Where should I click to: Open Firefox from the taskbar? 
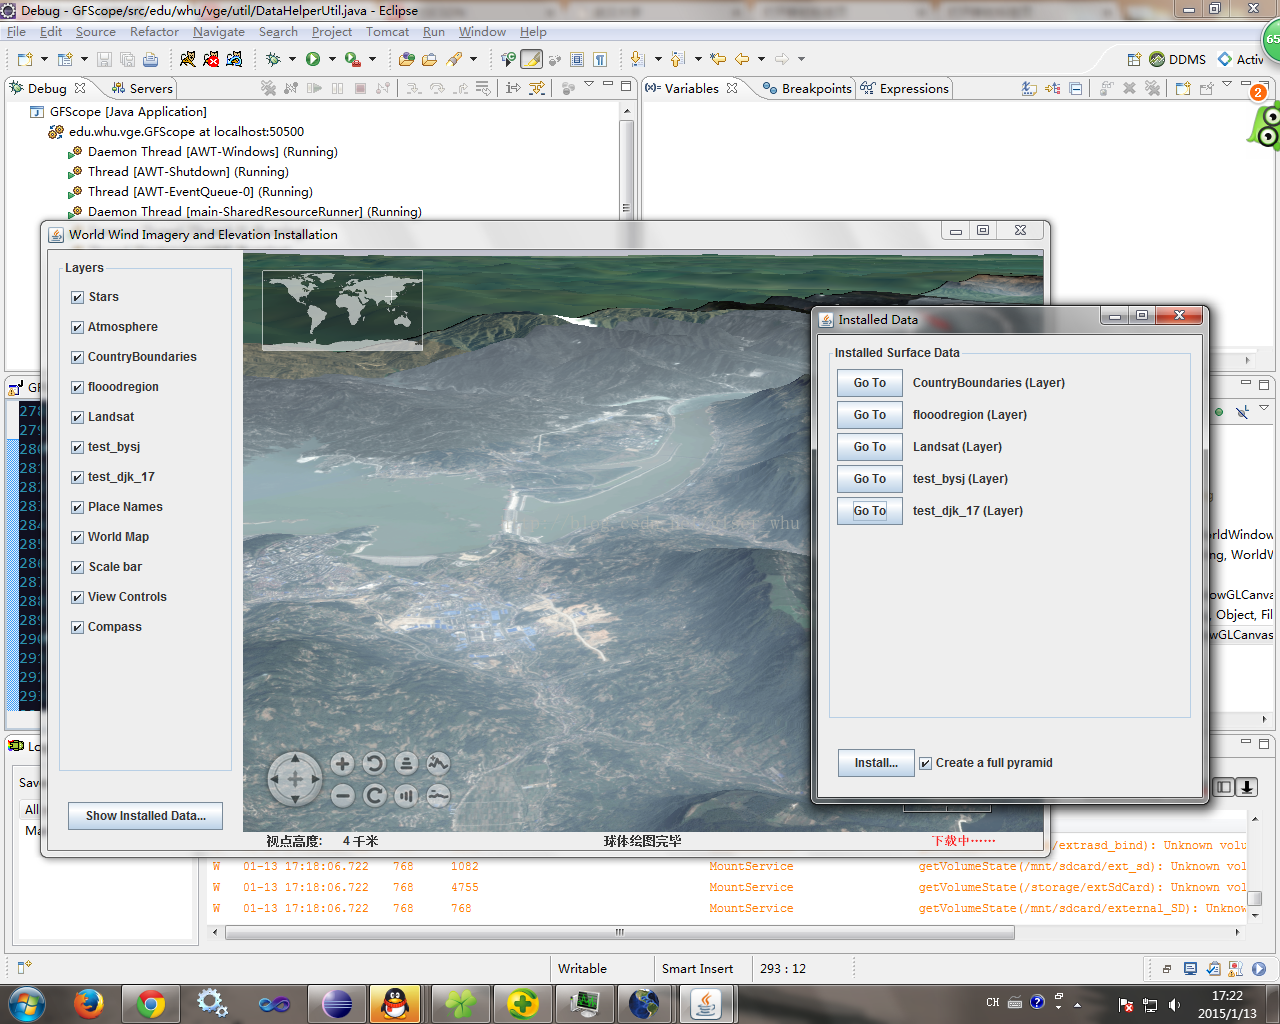click(89, 1003)
